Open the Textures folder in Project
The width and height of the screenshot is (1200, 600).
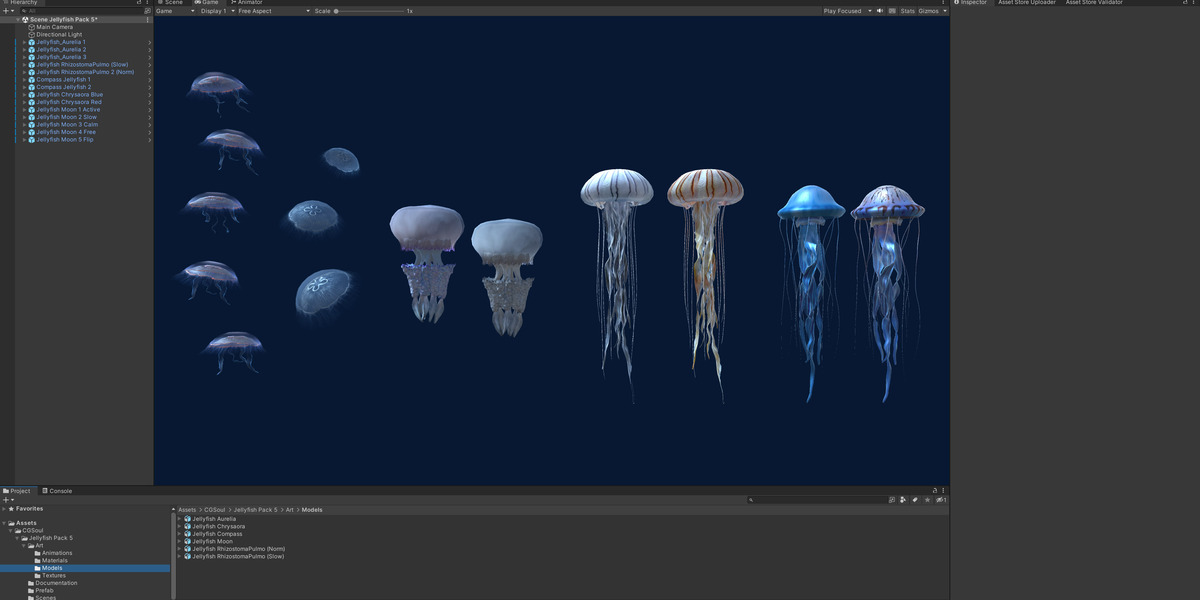coord(54,575)
